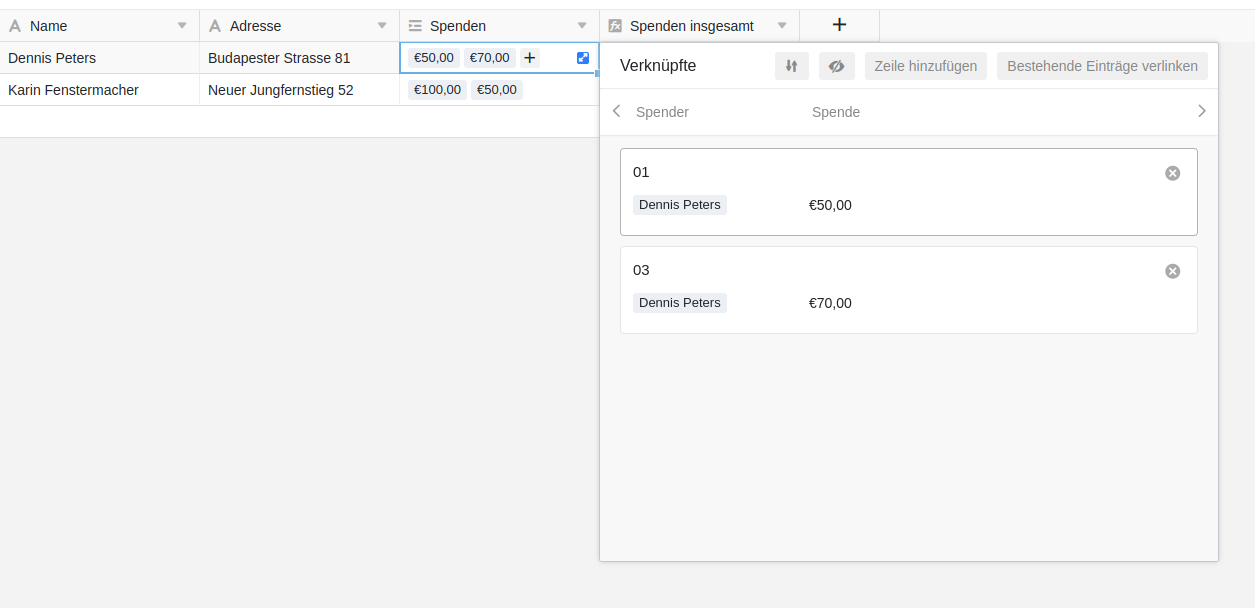Remove linked entry 03 with the x icon

pos(1172,271)
